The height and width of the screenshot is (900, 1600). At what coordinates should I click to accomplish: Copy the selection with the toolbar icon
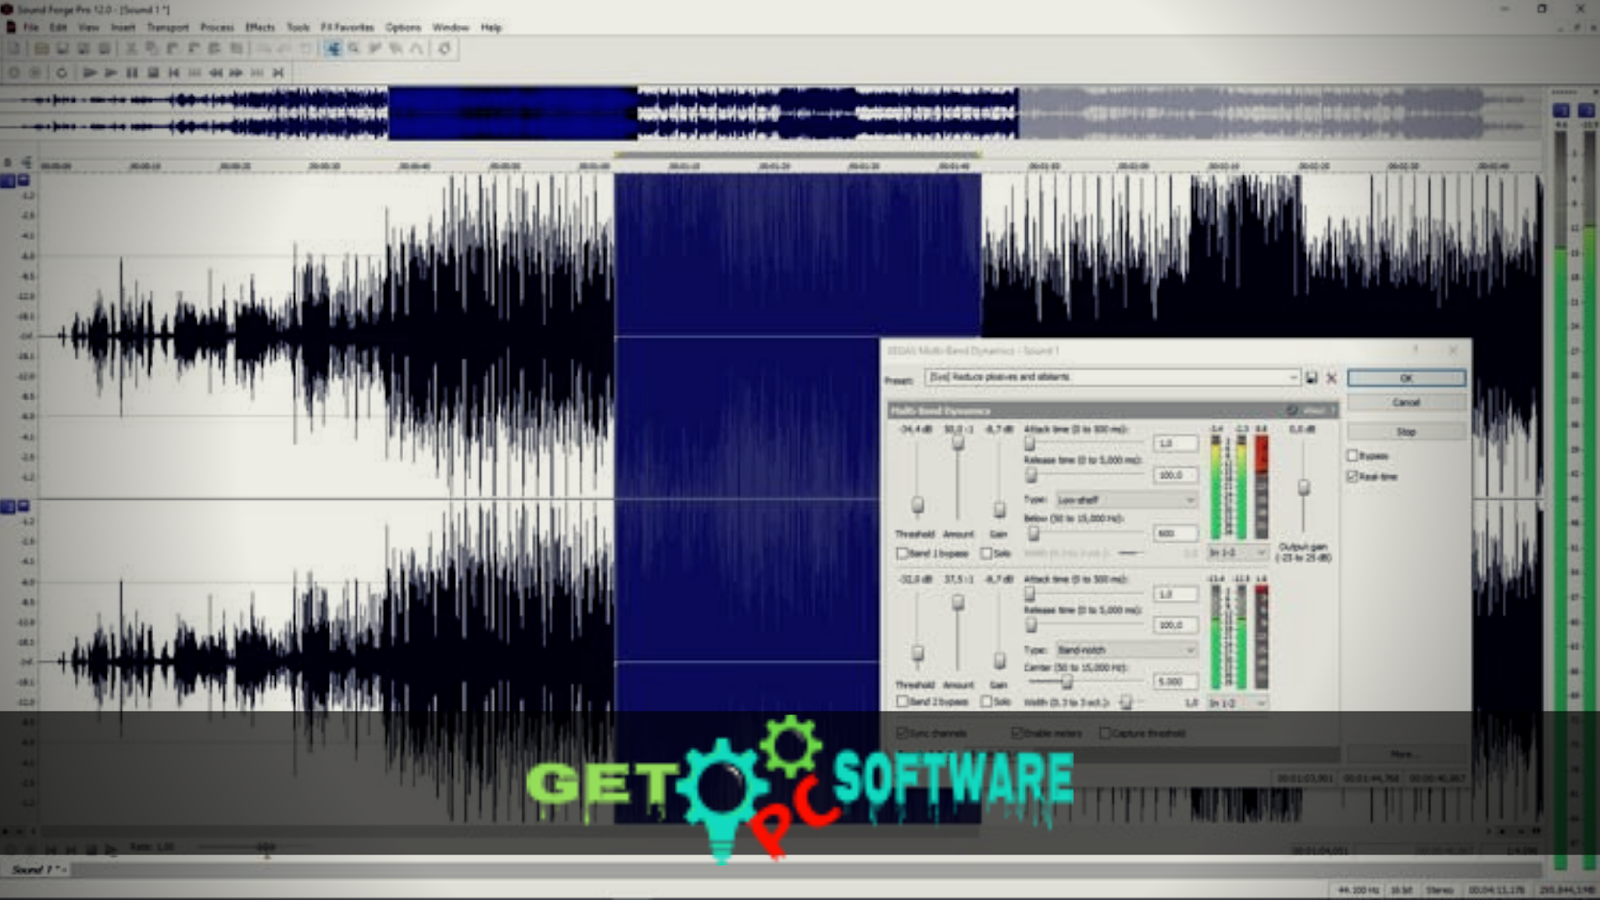tap(151, 48)
